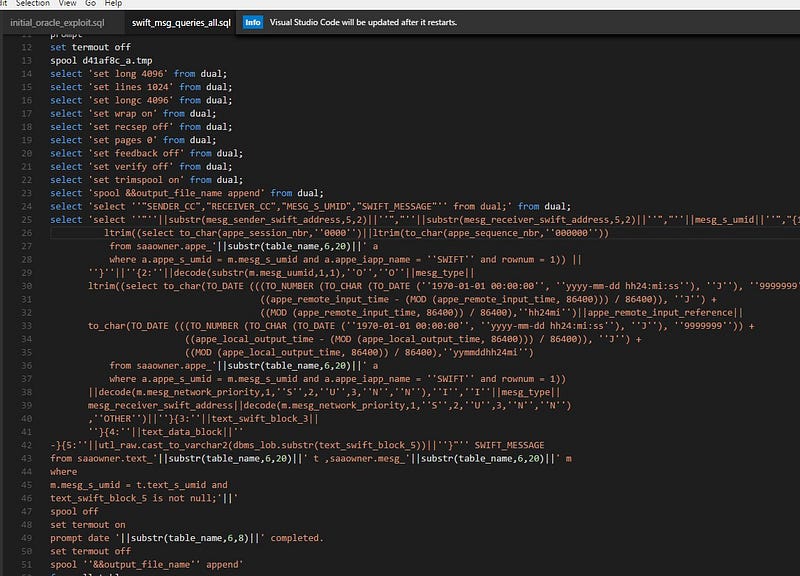This screenshot has height=576, width=800.
Task: Click "from saaowner.appe_" on line 27
Action: click(x=161, y=246)
